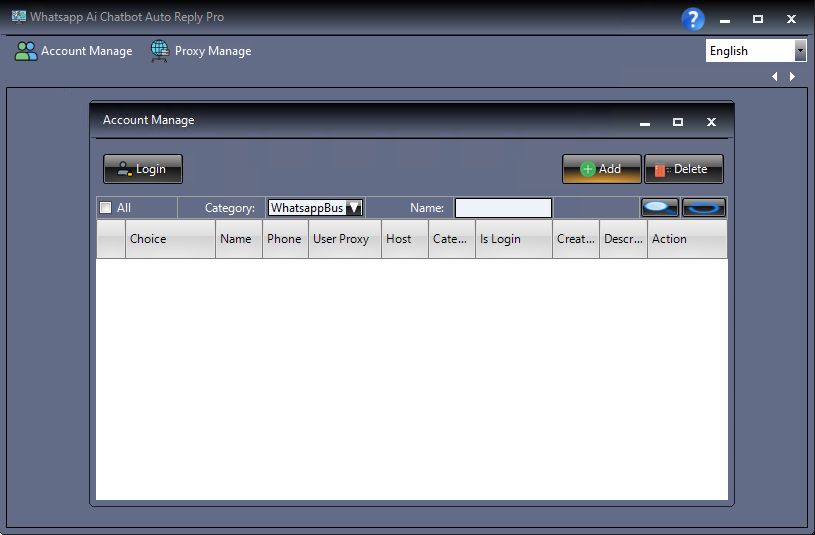Tick the All checkbox
The height and width of the screenshot is (535, 815).
[106, 207]
